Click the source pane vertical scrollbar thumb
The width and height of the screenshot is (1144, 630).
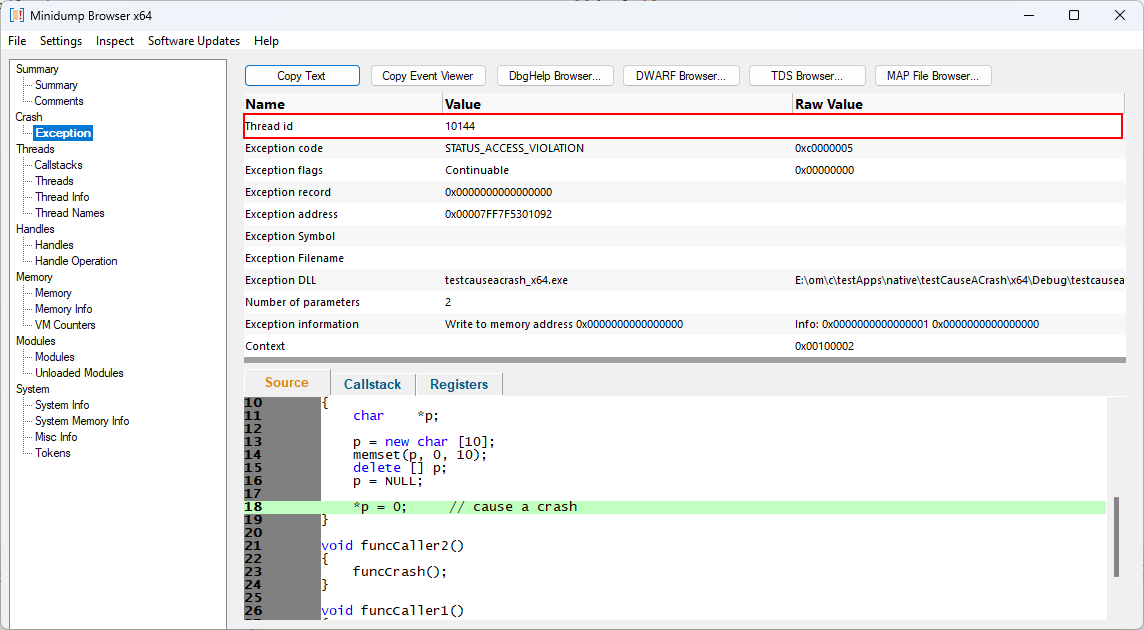pos(1116,537)
